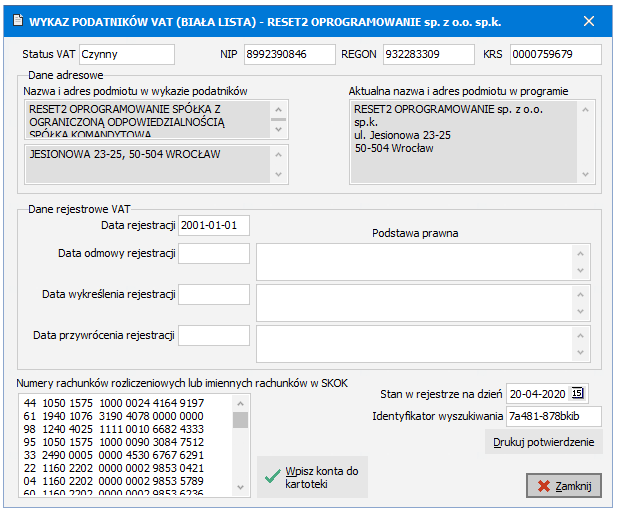This screenshot has width=617, height=511.
Task: Click the deletion legal basis text box
Action: 423,303
